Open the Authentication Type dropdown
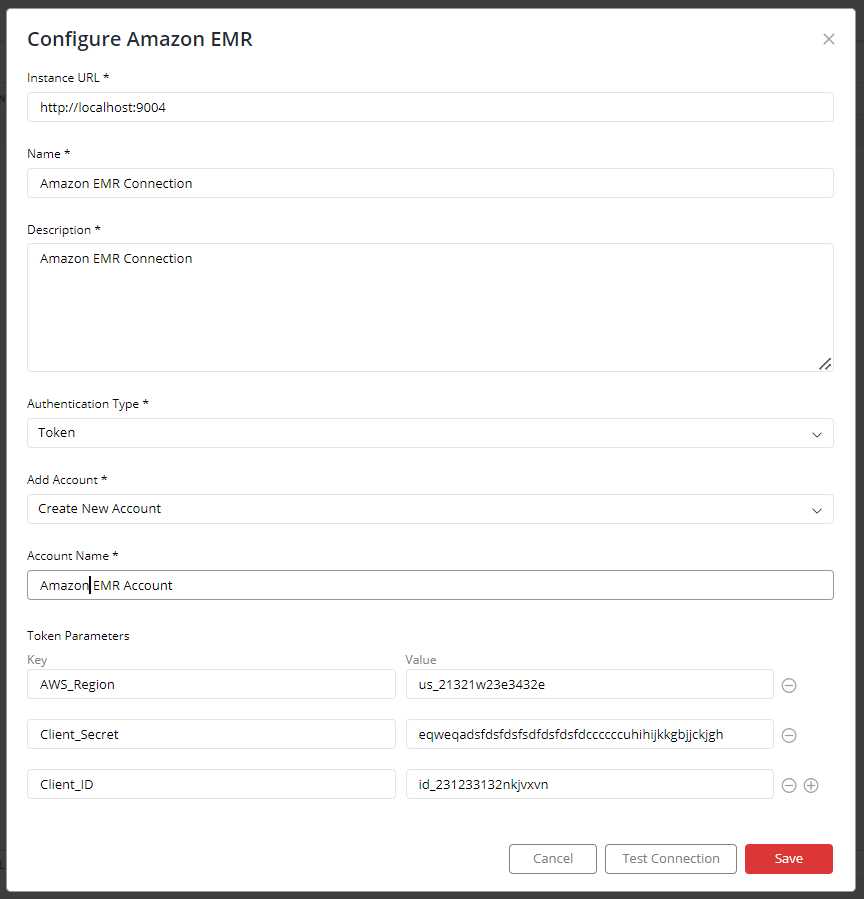864x899 pixels. 430,433
